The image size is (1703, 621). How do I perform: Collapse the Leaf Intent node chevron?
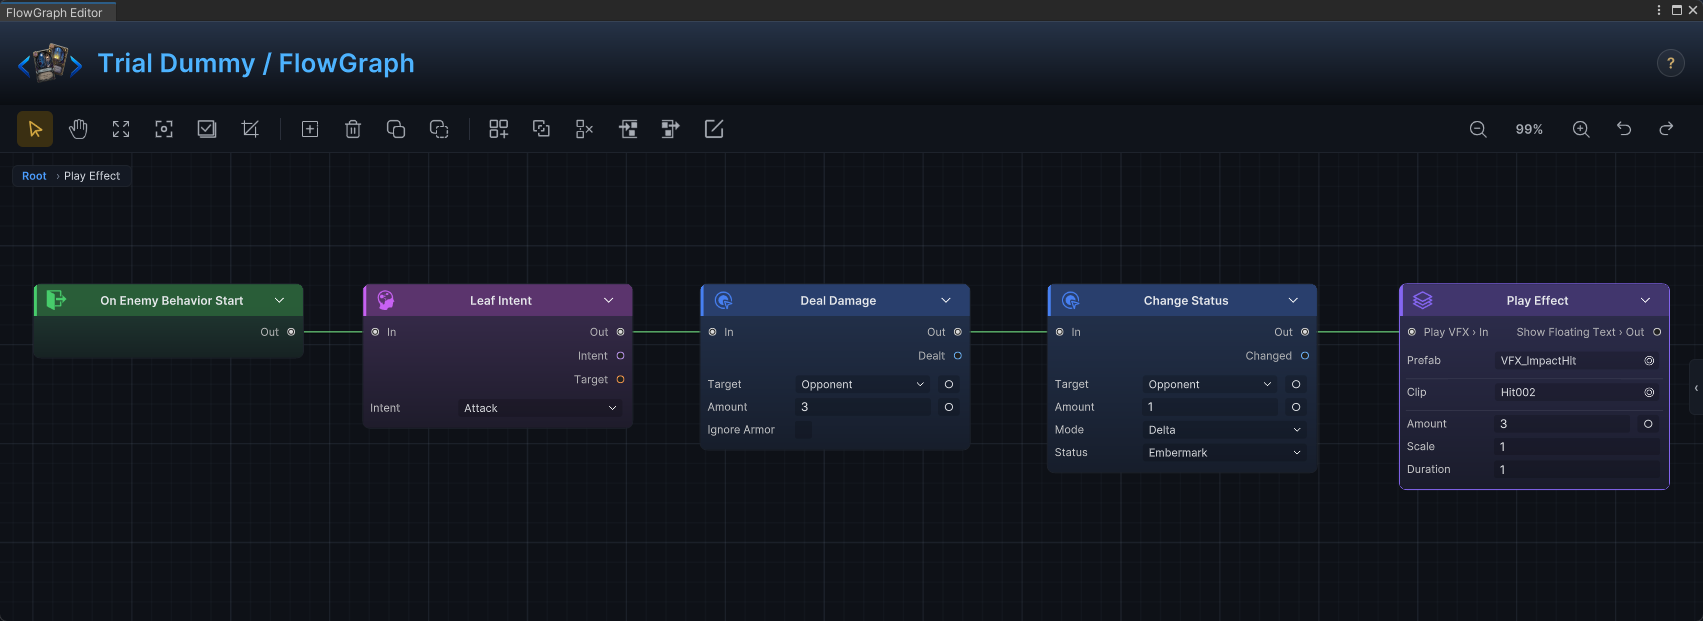pyautogui.click(x=608, y=300)
